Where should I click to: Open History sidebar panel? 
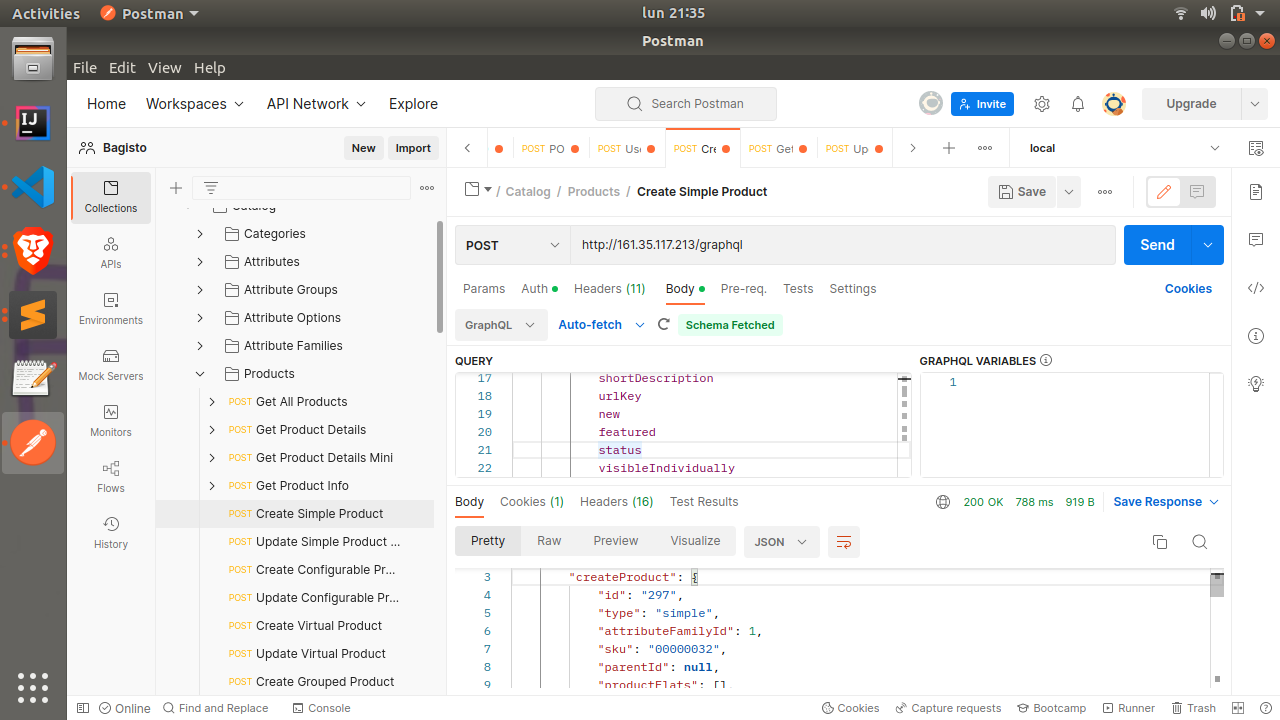click(x=111, y=533)
